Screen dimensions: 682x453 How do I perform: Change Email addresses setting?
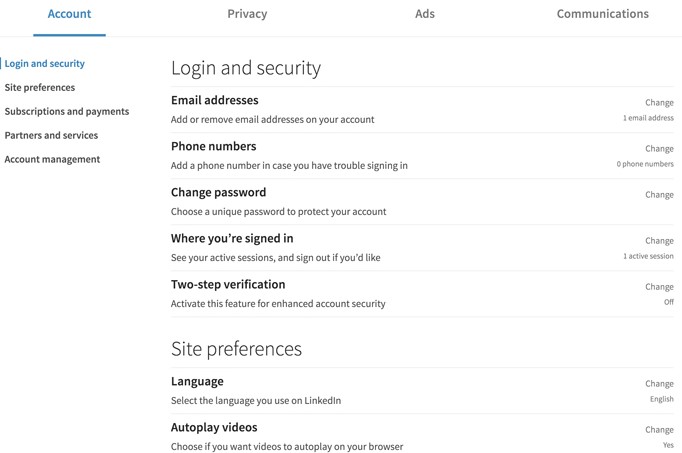click(x=659, y=103)
